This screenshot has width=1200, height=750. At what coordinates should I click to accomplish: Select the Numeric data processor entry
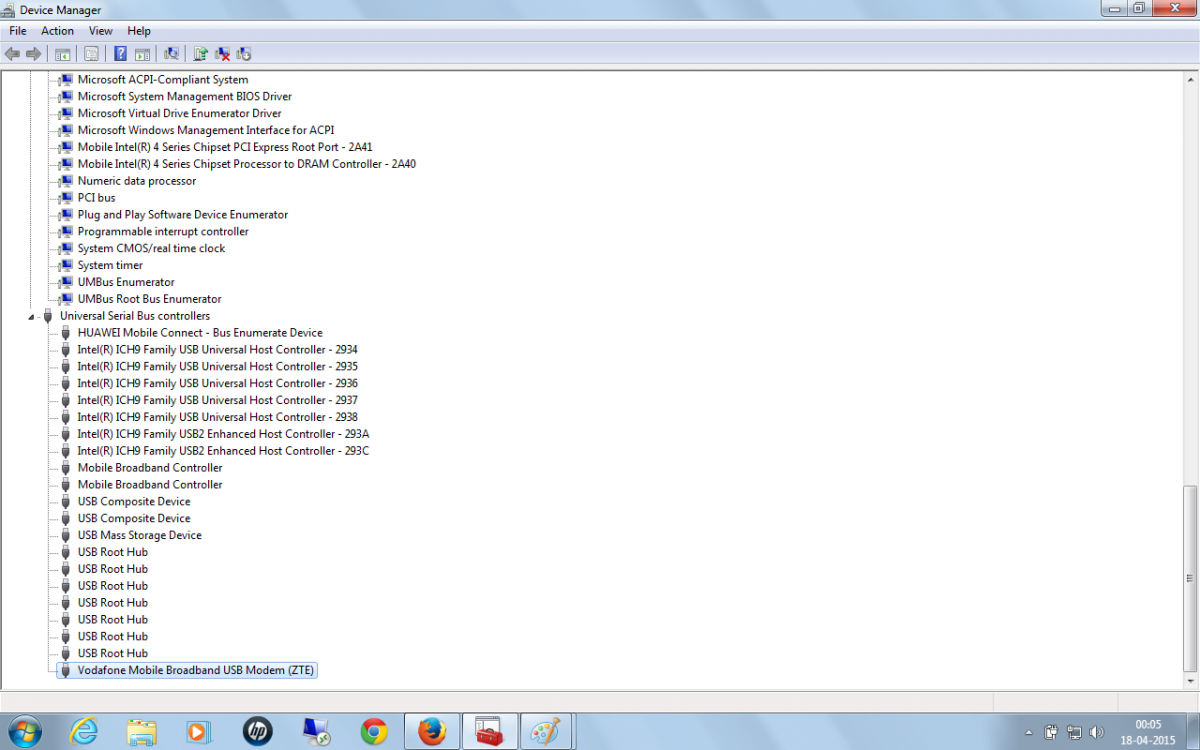tap(137, 181)
